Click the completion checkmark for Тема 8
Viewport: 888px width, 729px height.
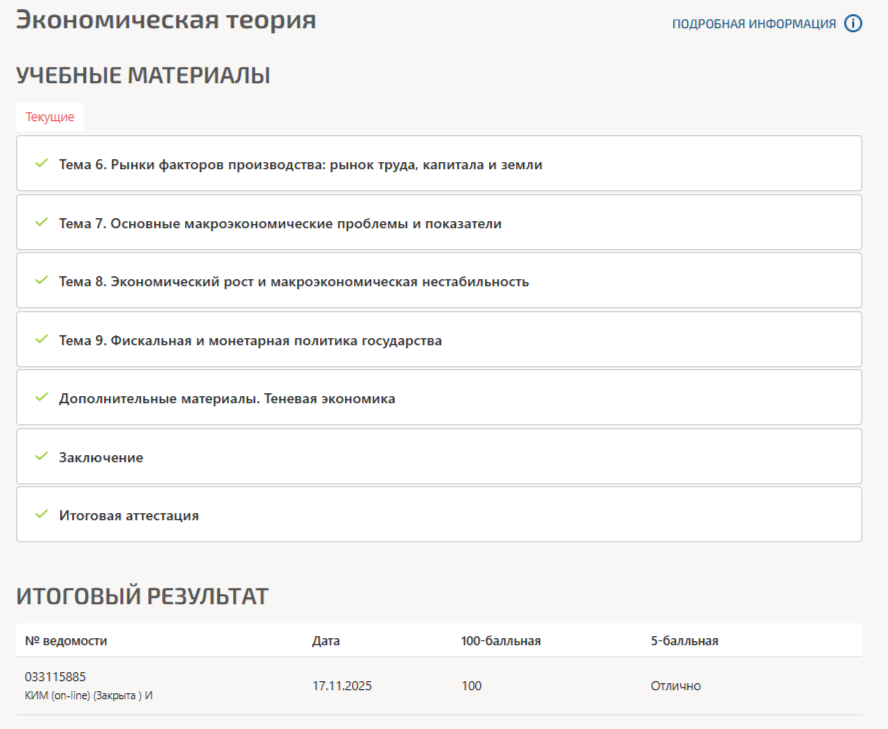coord(41,280)
